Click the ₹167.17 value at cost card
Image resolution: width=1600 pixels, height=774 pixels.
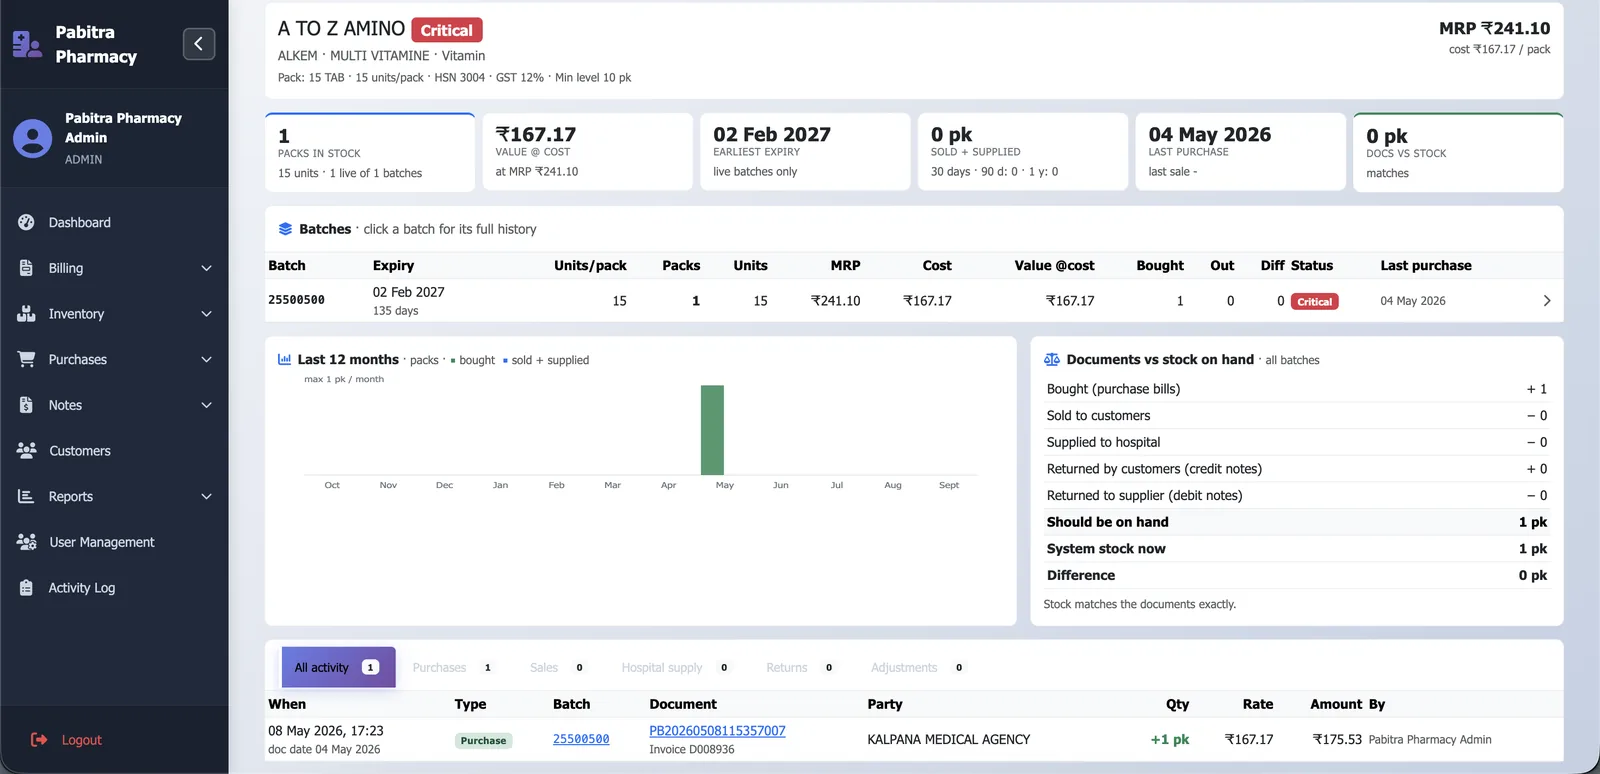click(x=588, y=151)
